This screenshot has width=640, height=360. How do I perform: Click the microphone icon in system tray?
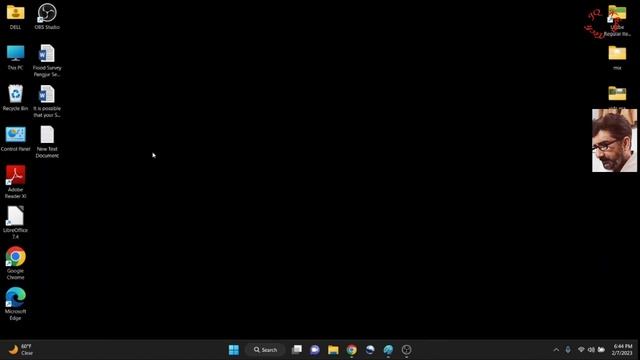[x=568, y=350]
